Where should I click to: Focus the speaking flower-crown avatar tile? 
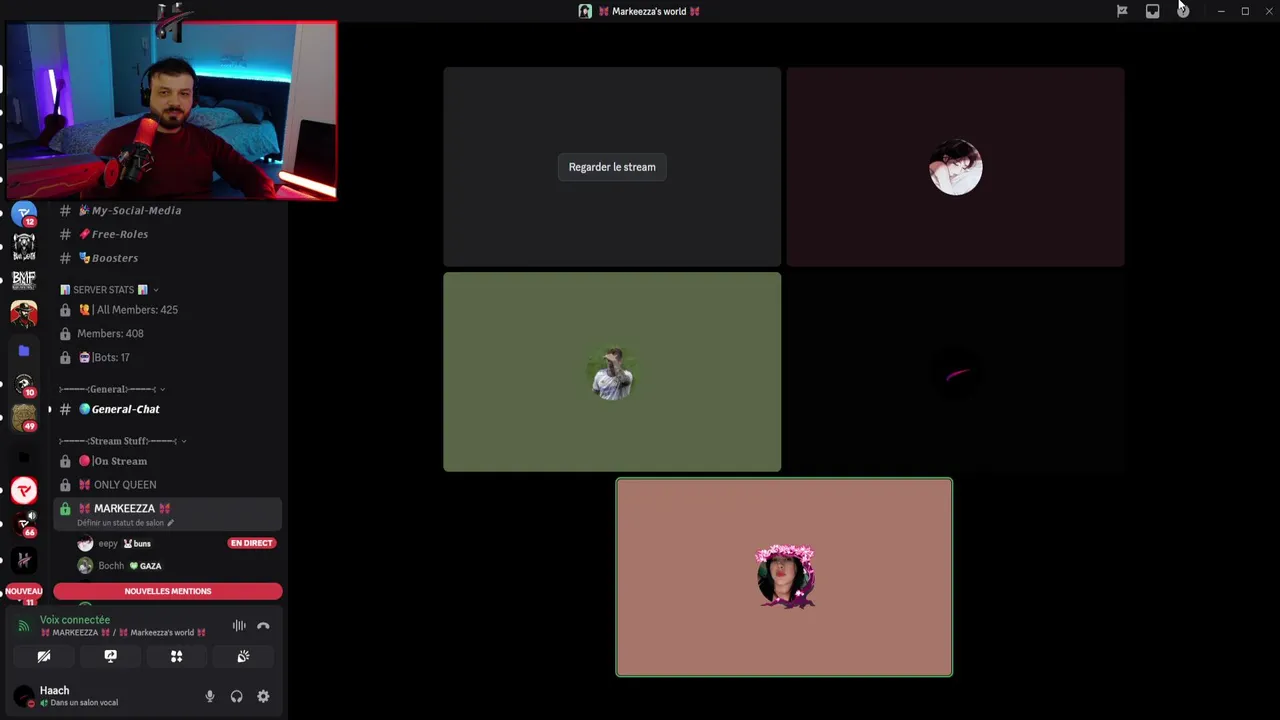point(784,577)
